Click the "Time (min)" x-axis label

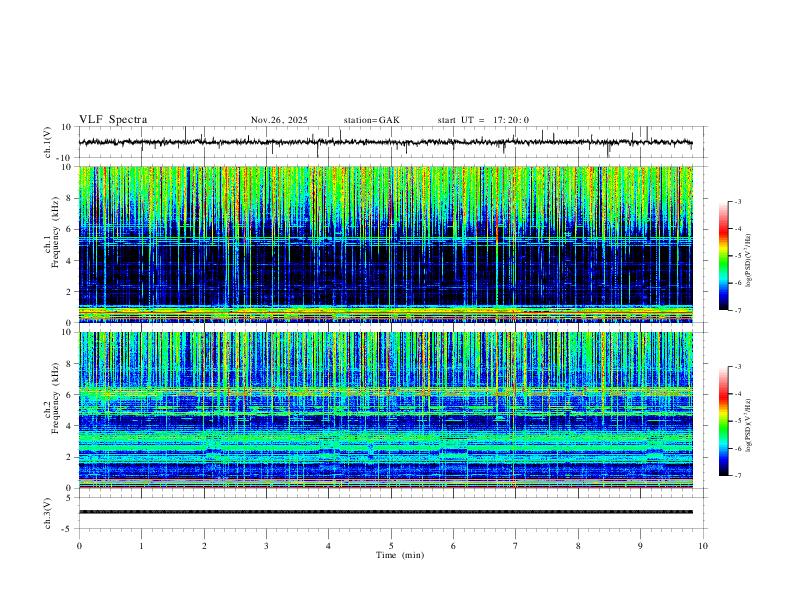pos(400,555)
